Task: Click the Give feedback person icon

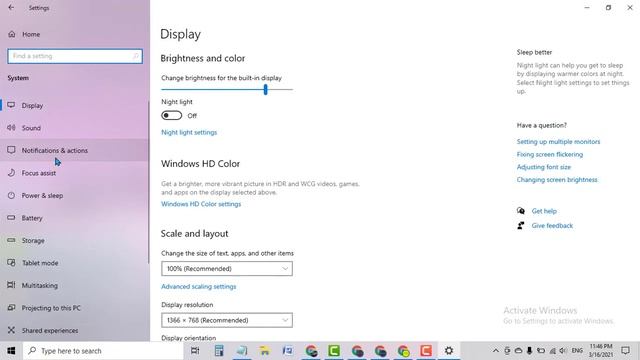Action: [521, 225]
